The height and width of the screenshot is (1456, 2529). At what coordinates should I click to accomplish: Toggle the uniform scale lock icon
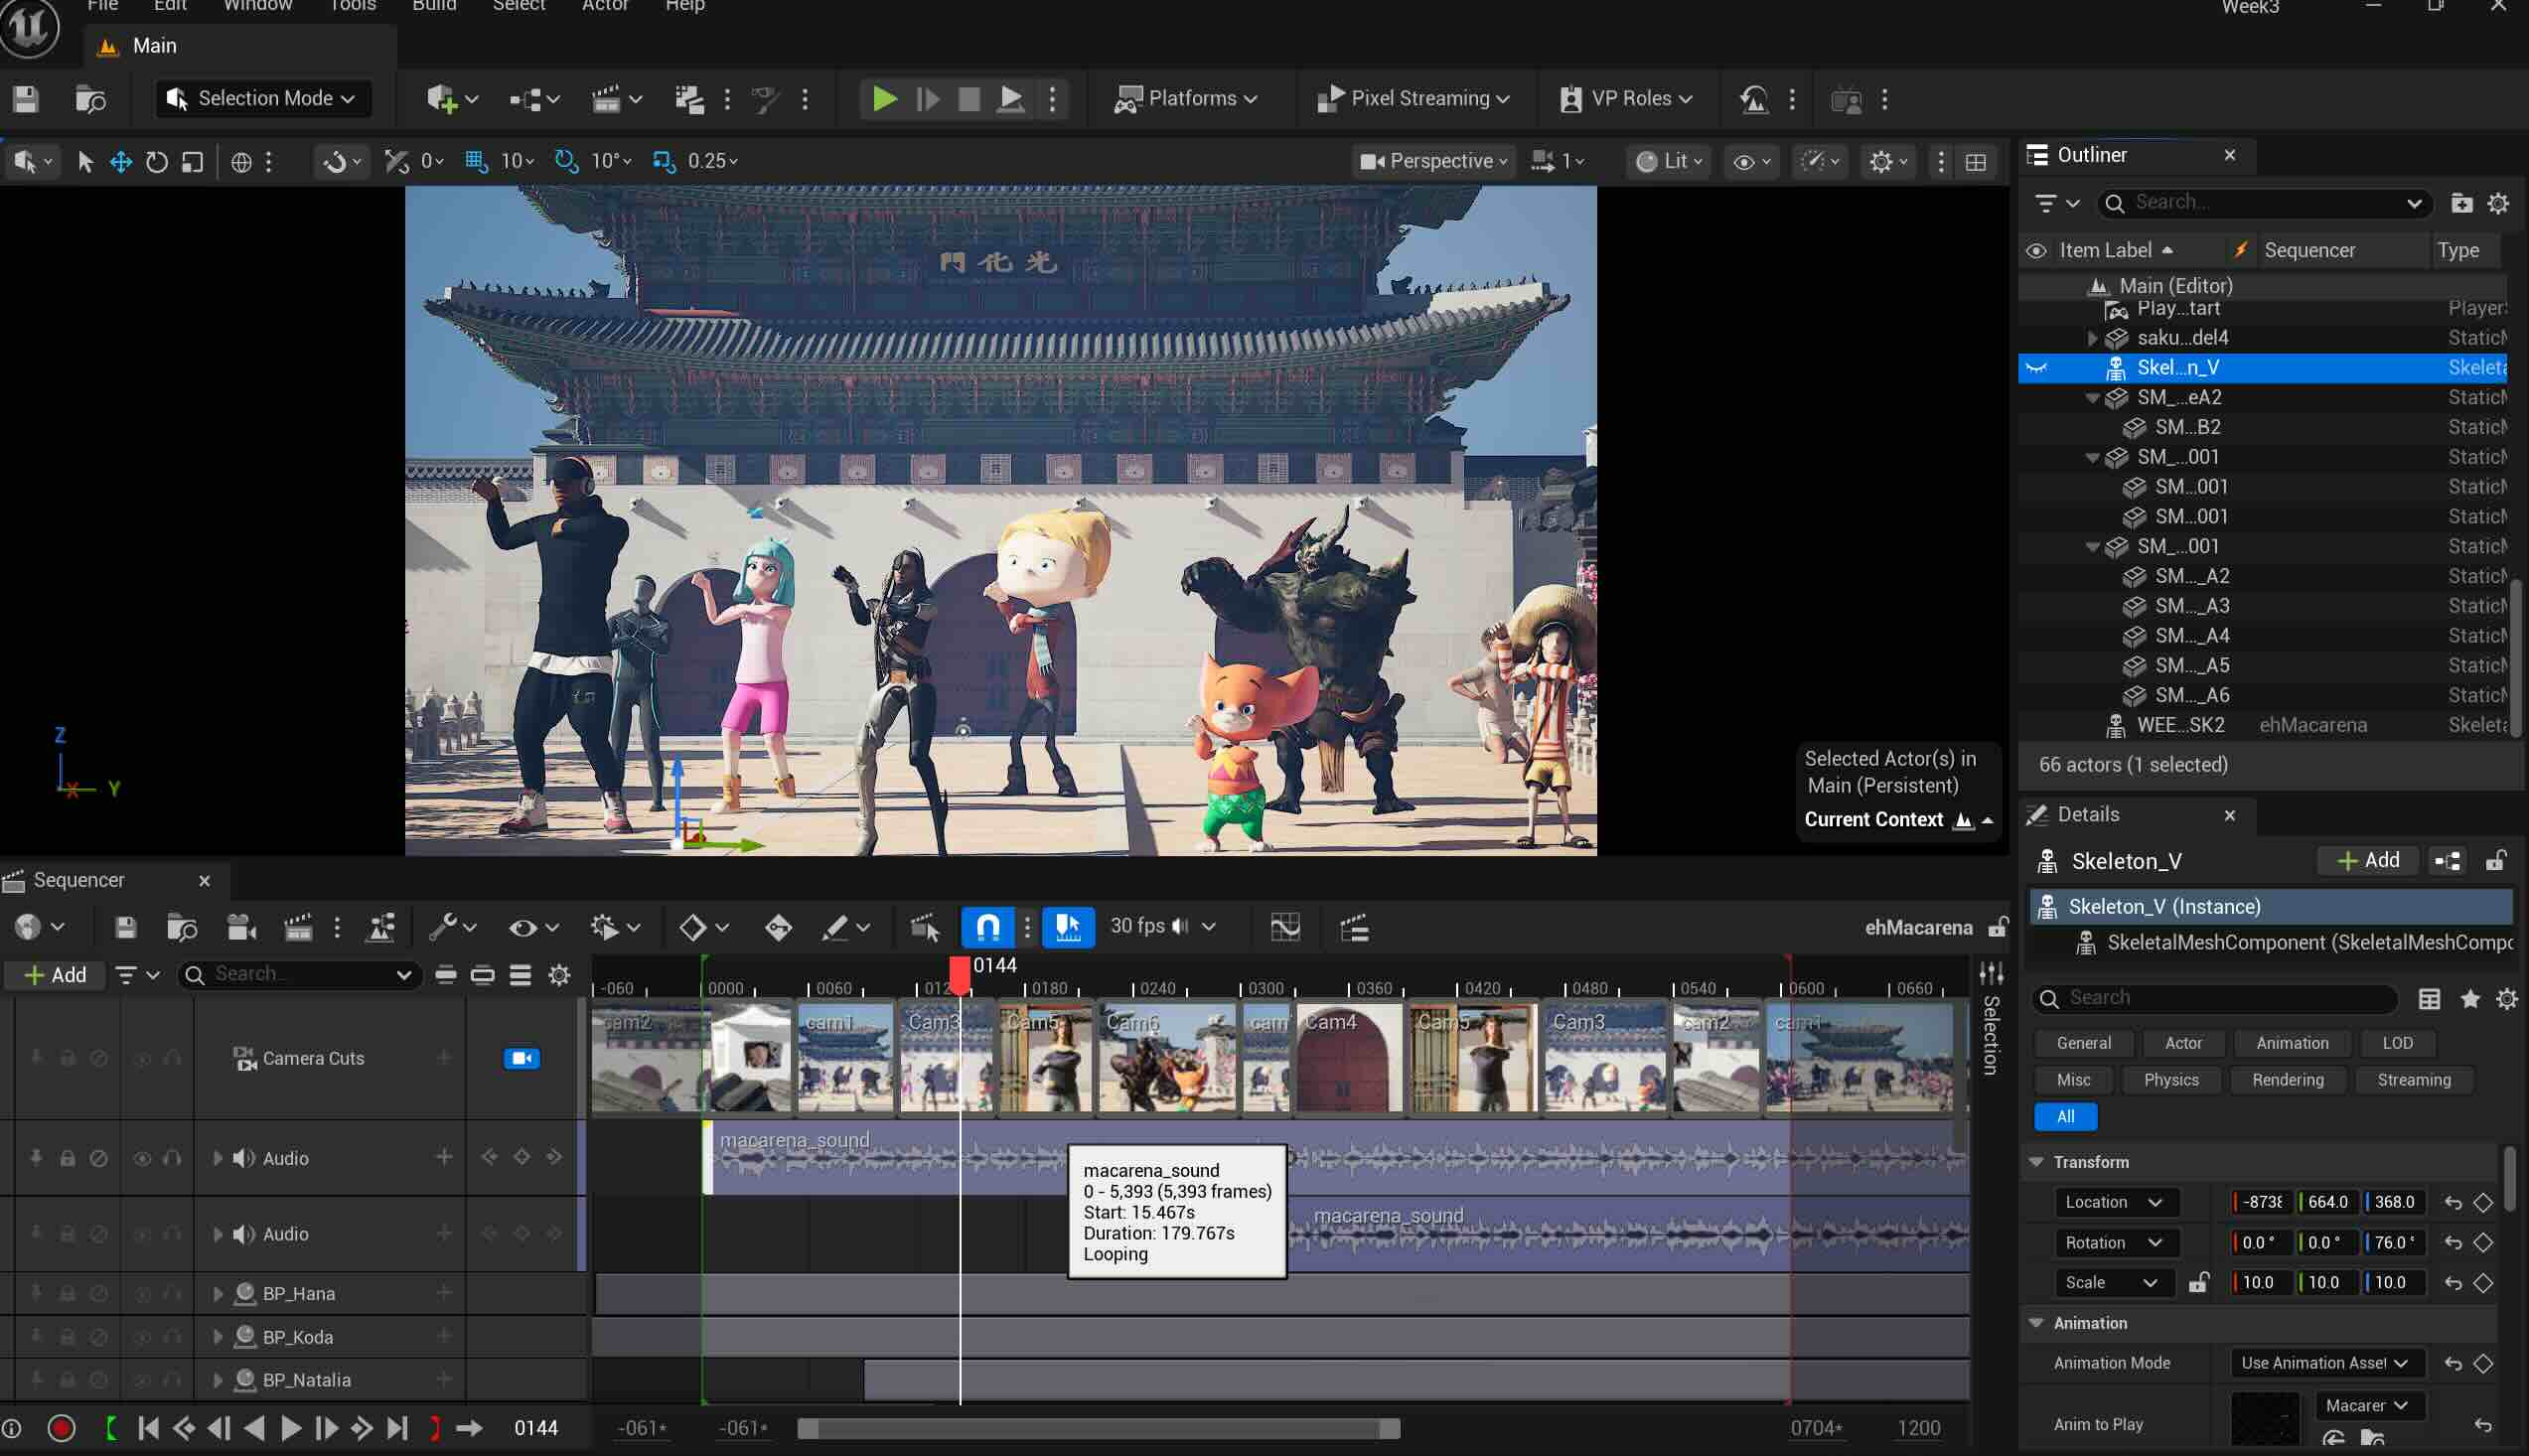click(2197, 1283)
